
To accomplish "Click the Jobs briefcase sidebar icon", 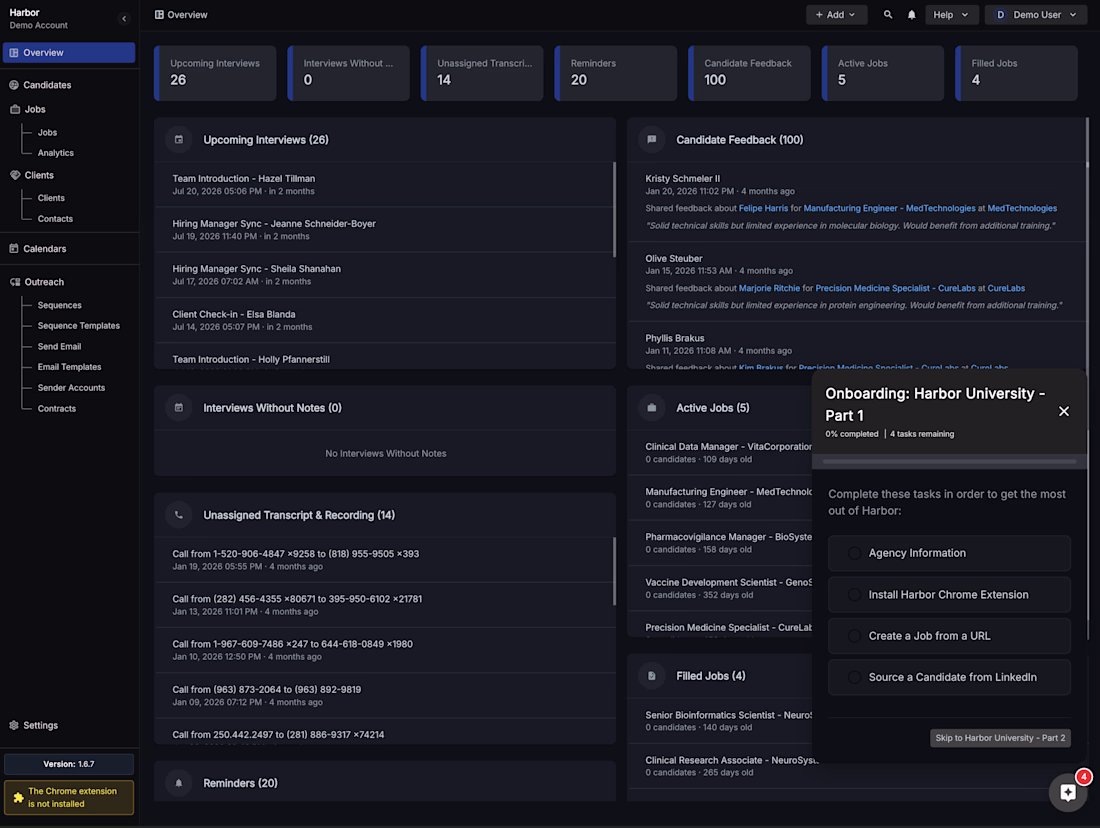I will (x=15, y=109).
